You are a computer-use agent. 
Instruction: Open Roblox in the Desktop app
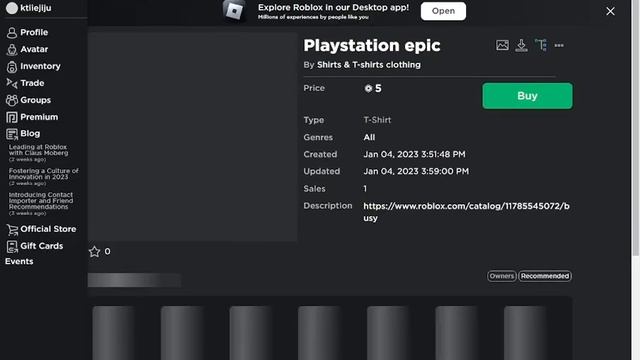point(443,11)
